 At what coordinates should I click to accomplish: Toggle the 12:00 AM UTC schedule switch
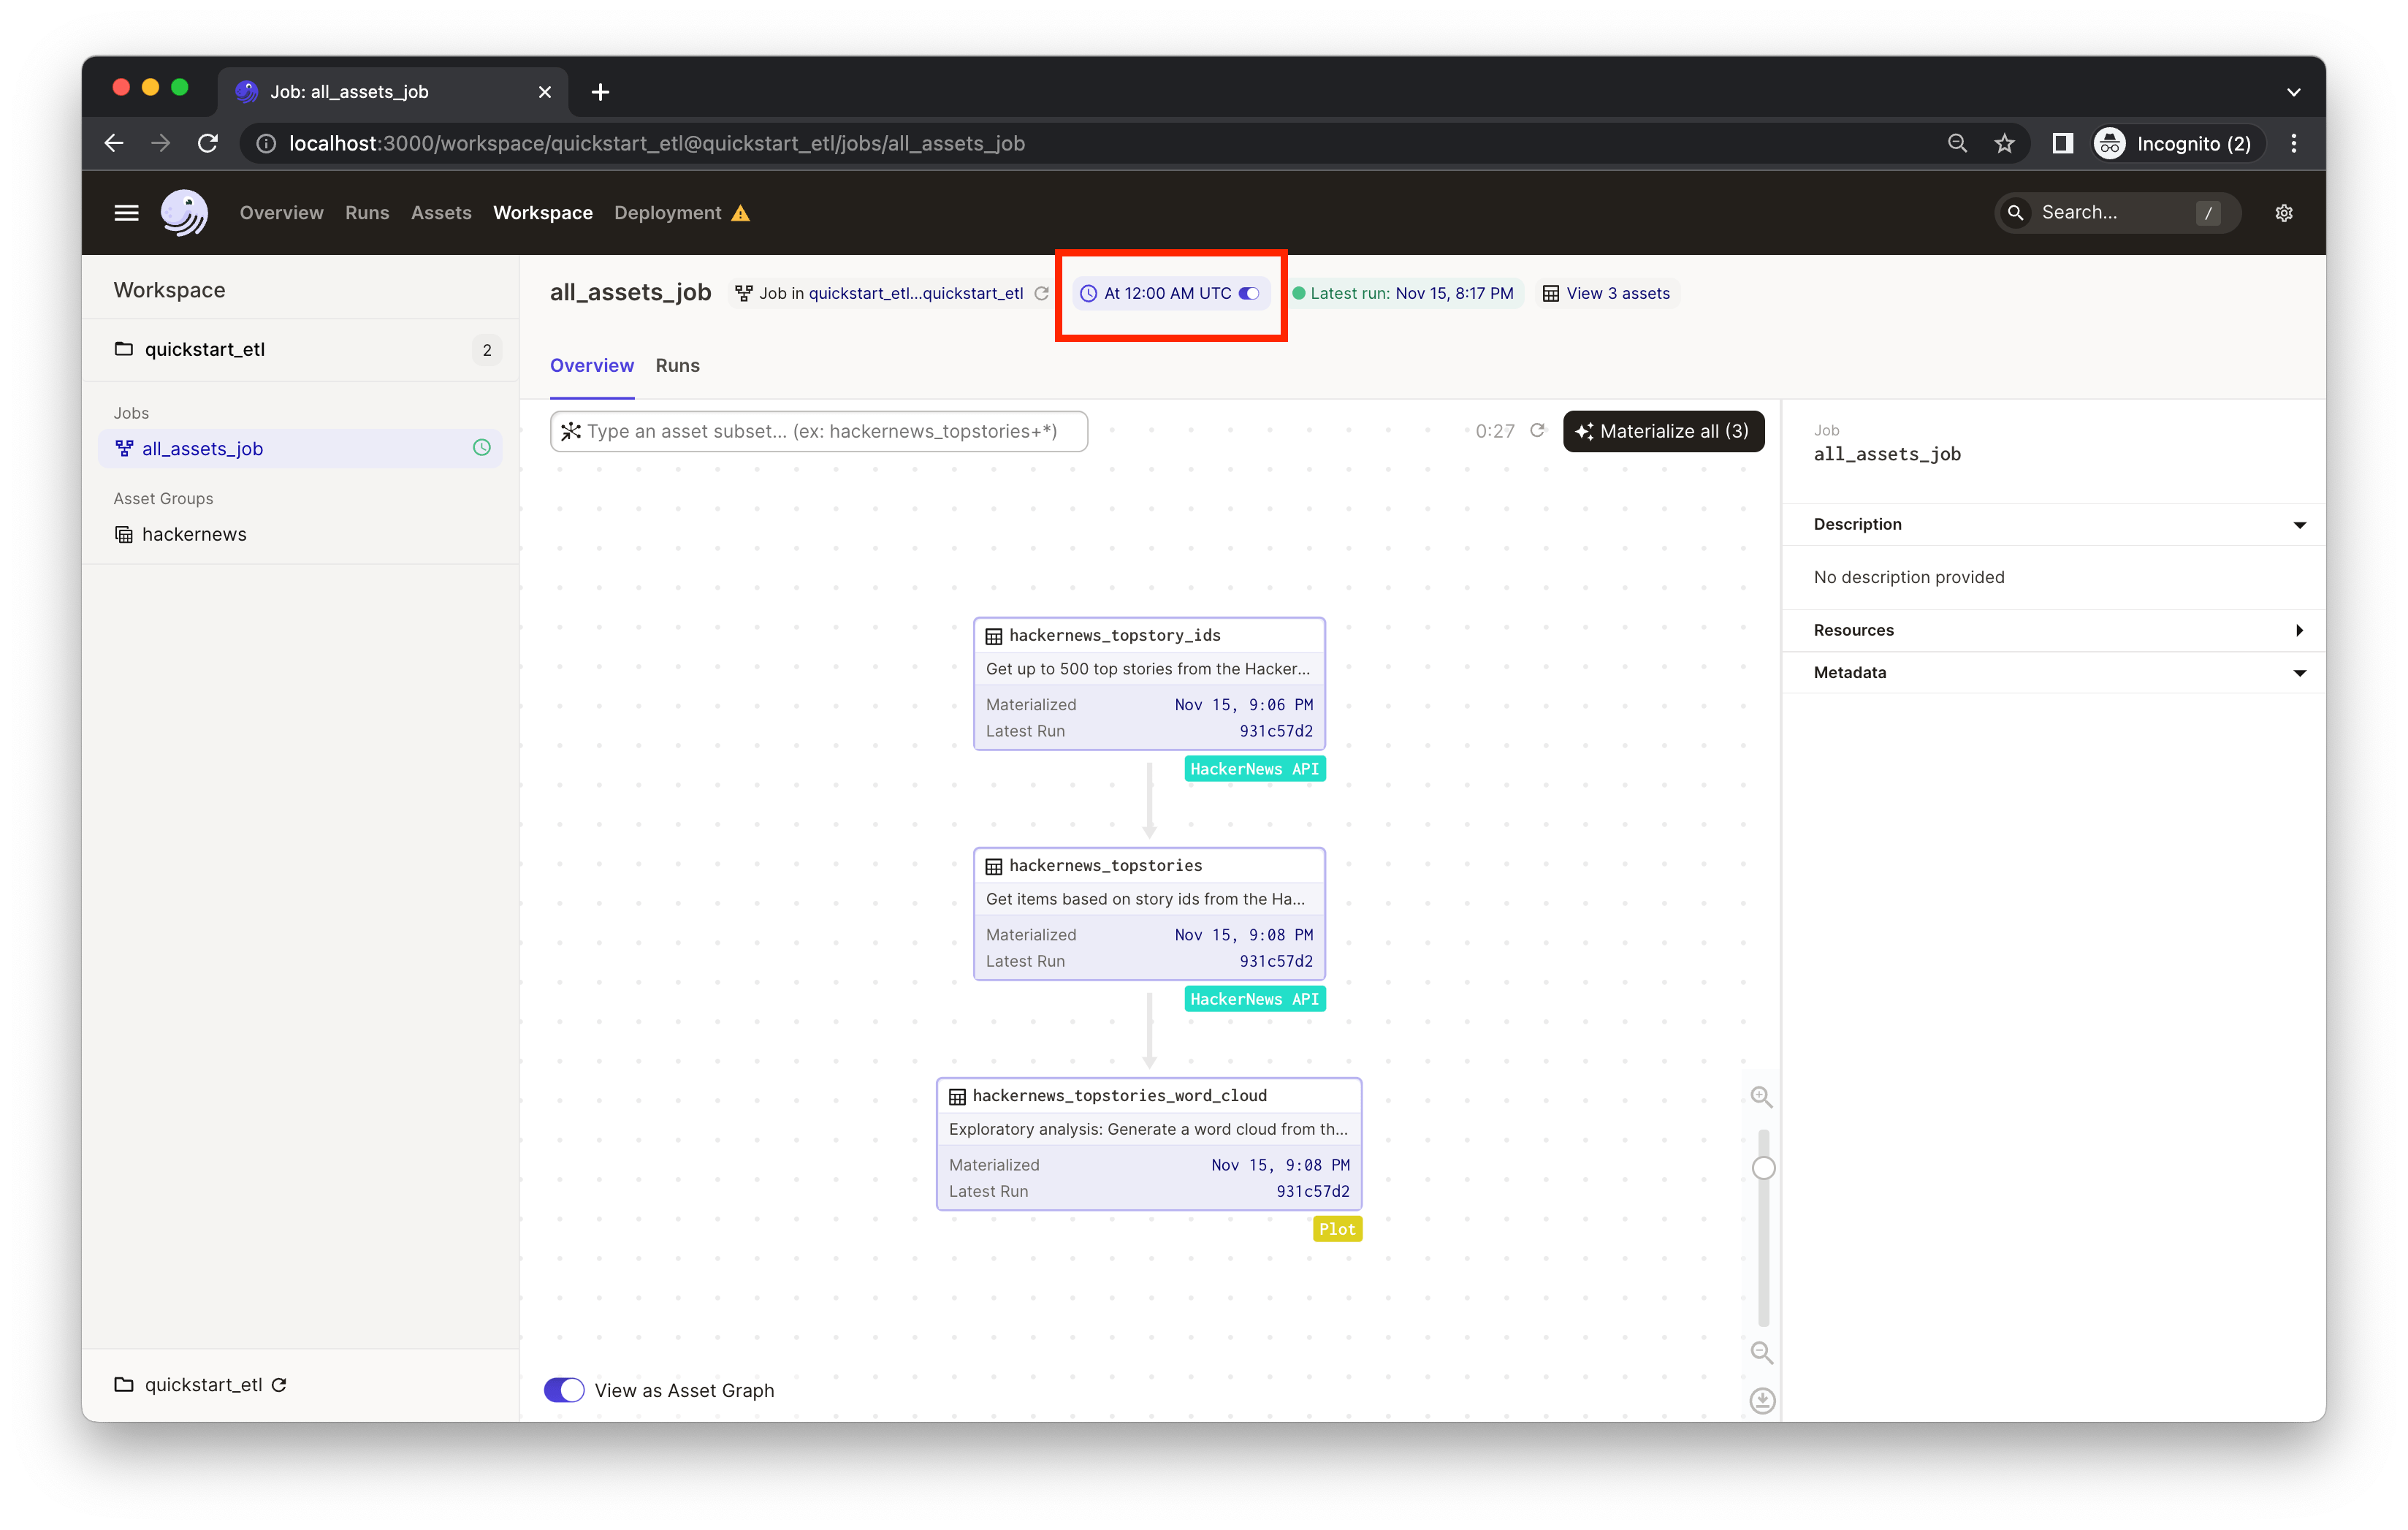1248,294
